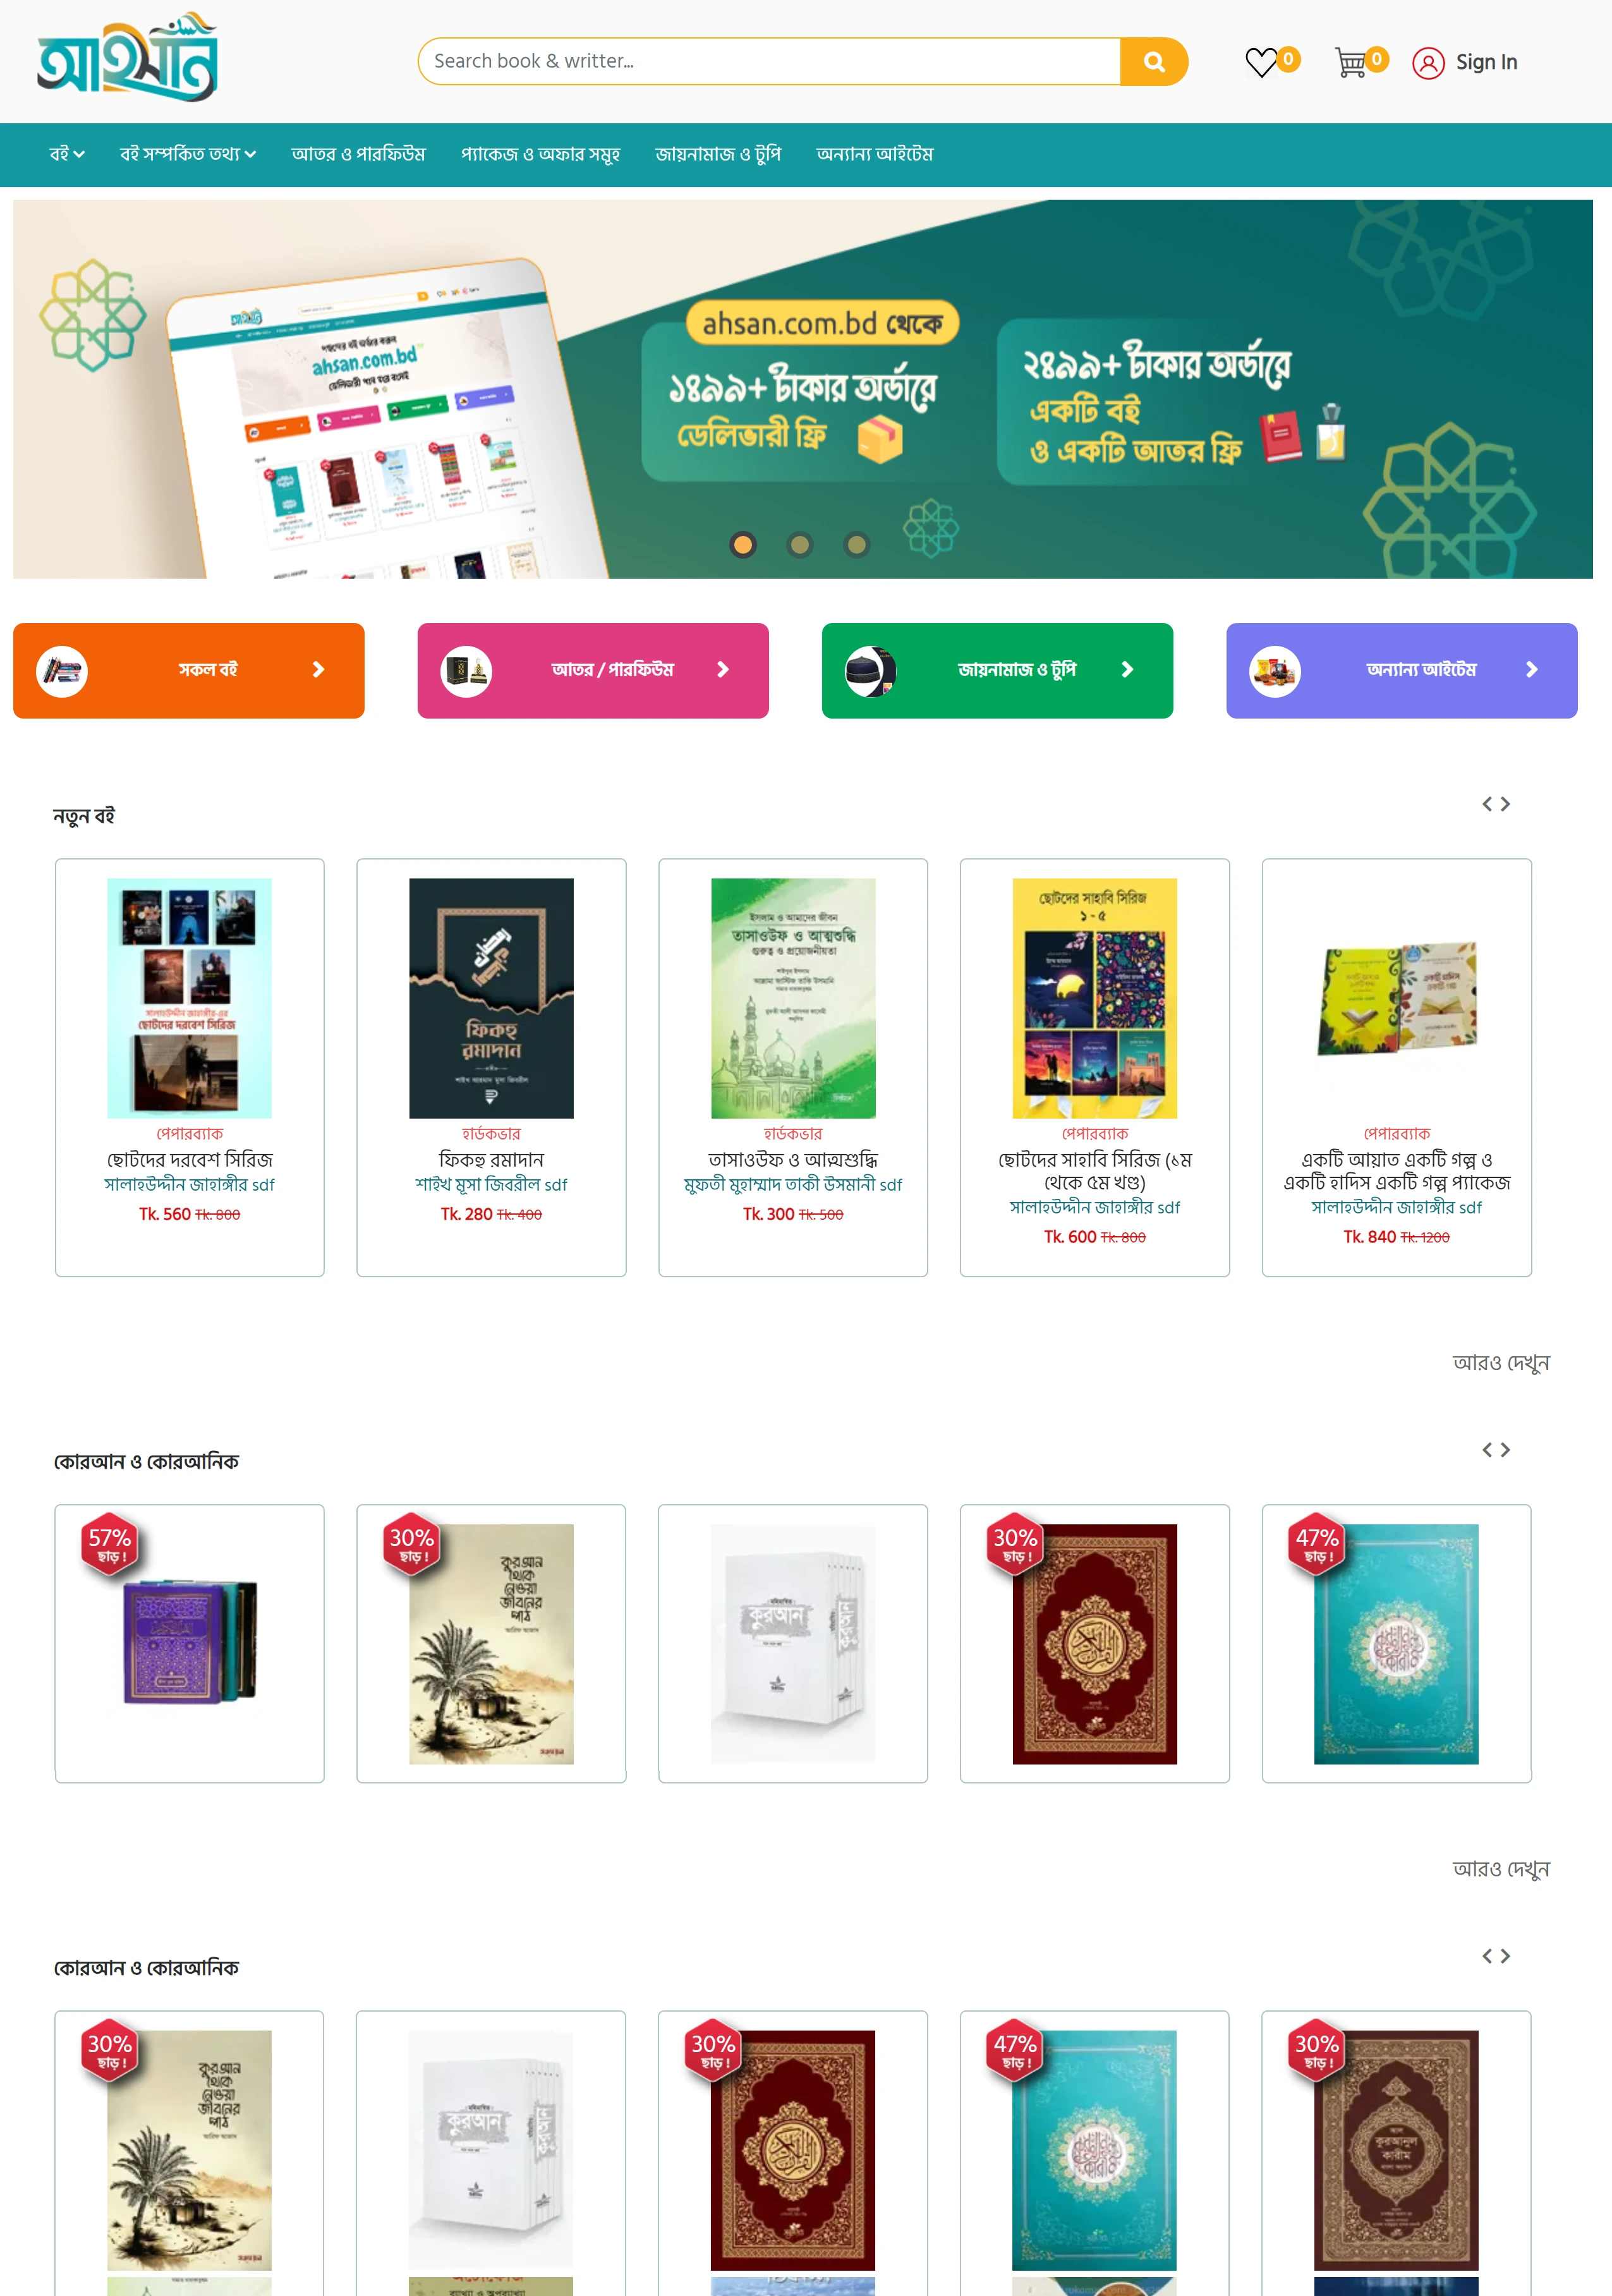Viewport: 1612px width, 2296px height.
Task: Expand the বই সম্পকিত তথ্য dropdown
Action: pyautogui.click(x=188, y=154)
